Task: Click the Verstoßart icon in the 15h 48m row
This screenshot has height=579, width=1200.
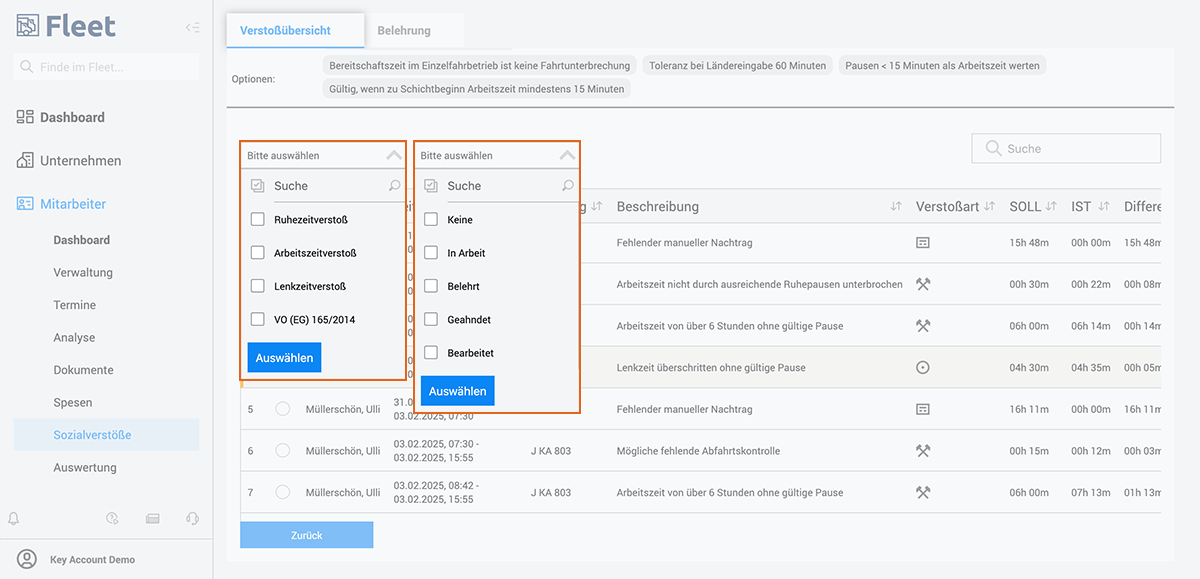Action: coord(923,242)
